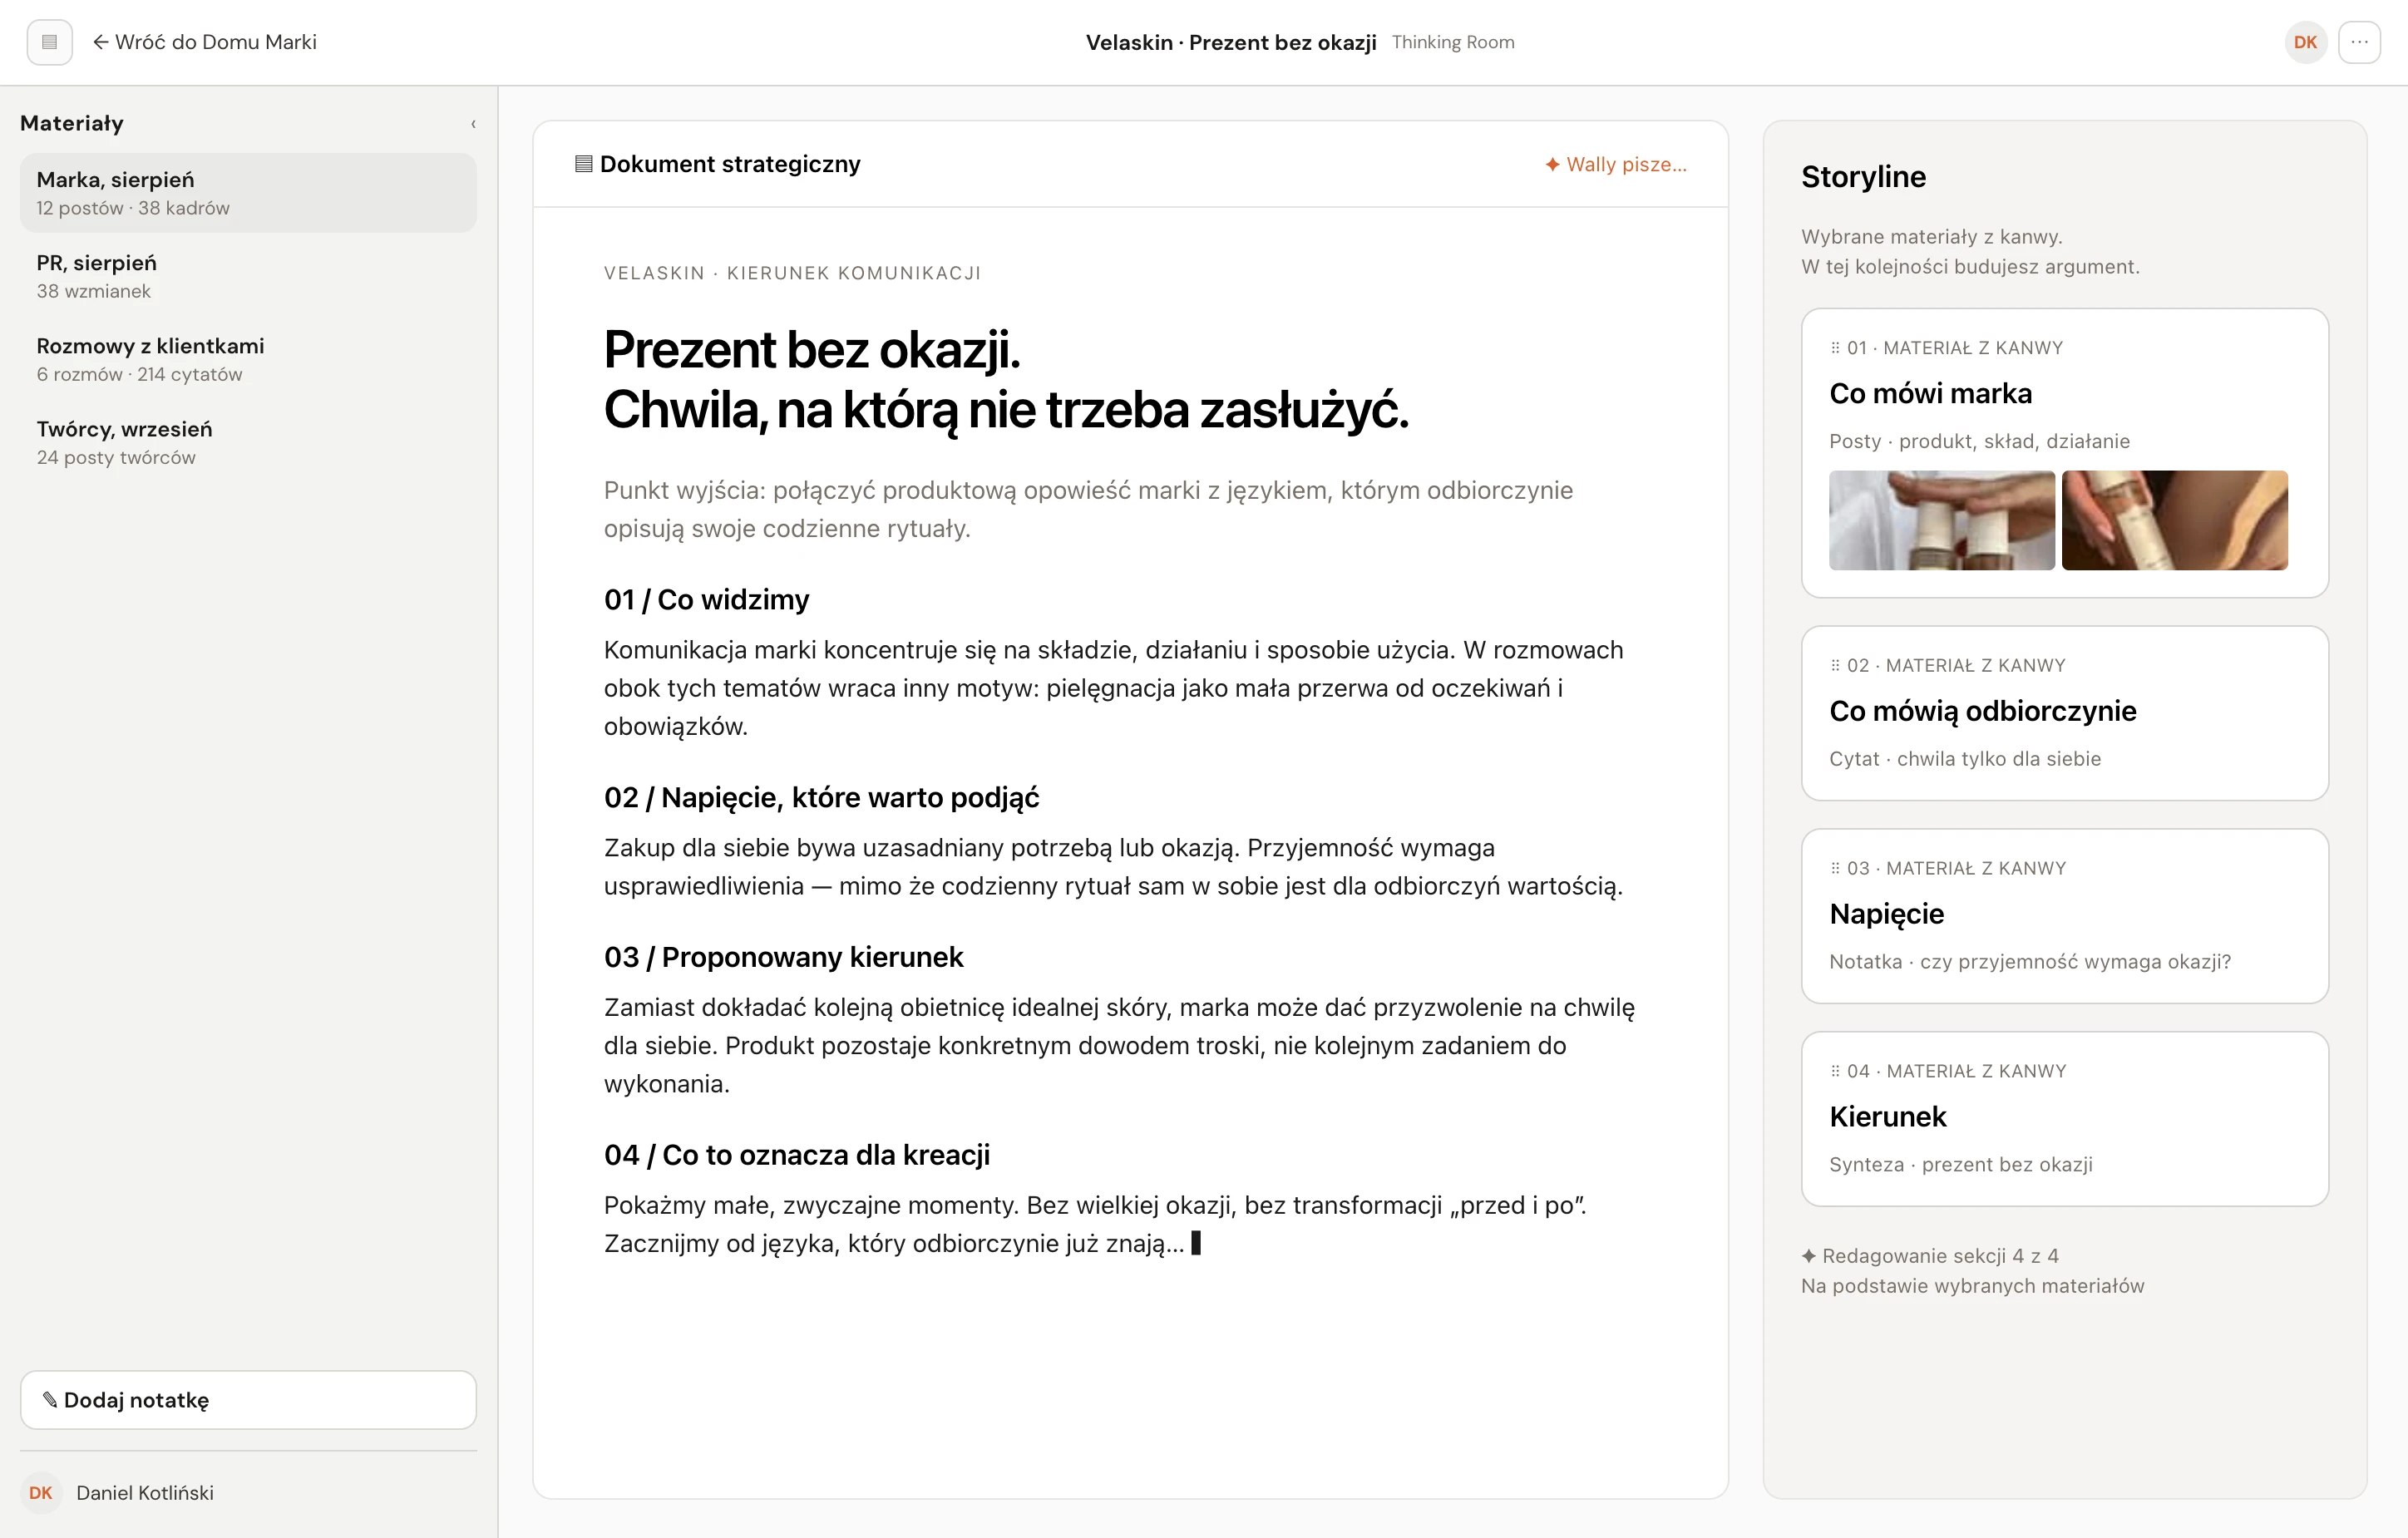Select the "Marka, sierpień" material
Image resolution: width=2408 pixels, height=1538 pixels.
point(248,193)
